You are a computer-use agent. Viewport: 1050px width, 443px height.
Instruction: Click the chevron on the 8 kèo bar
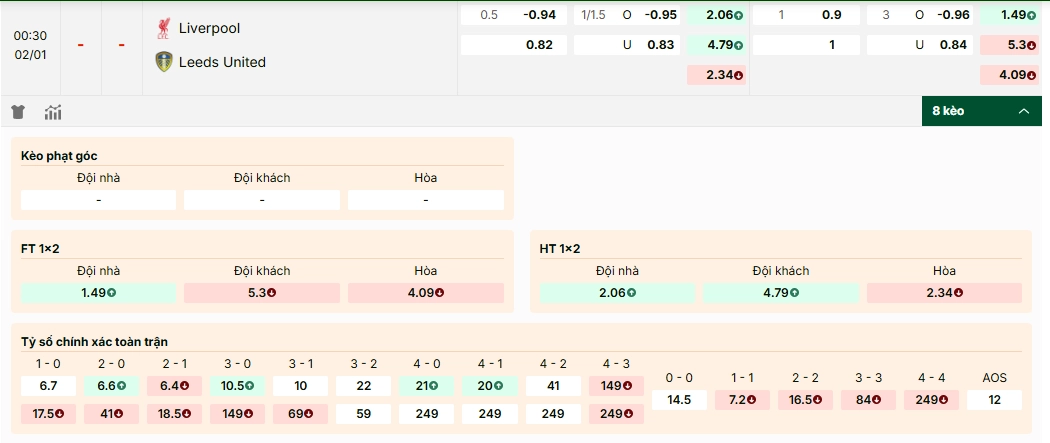pos(1023,111)
